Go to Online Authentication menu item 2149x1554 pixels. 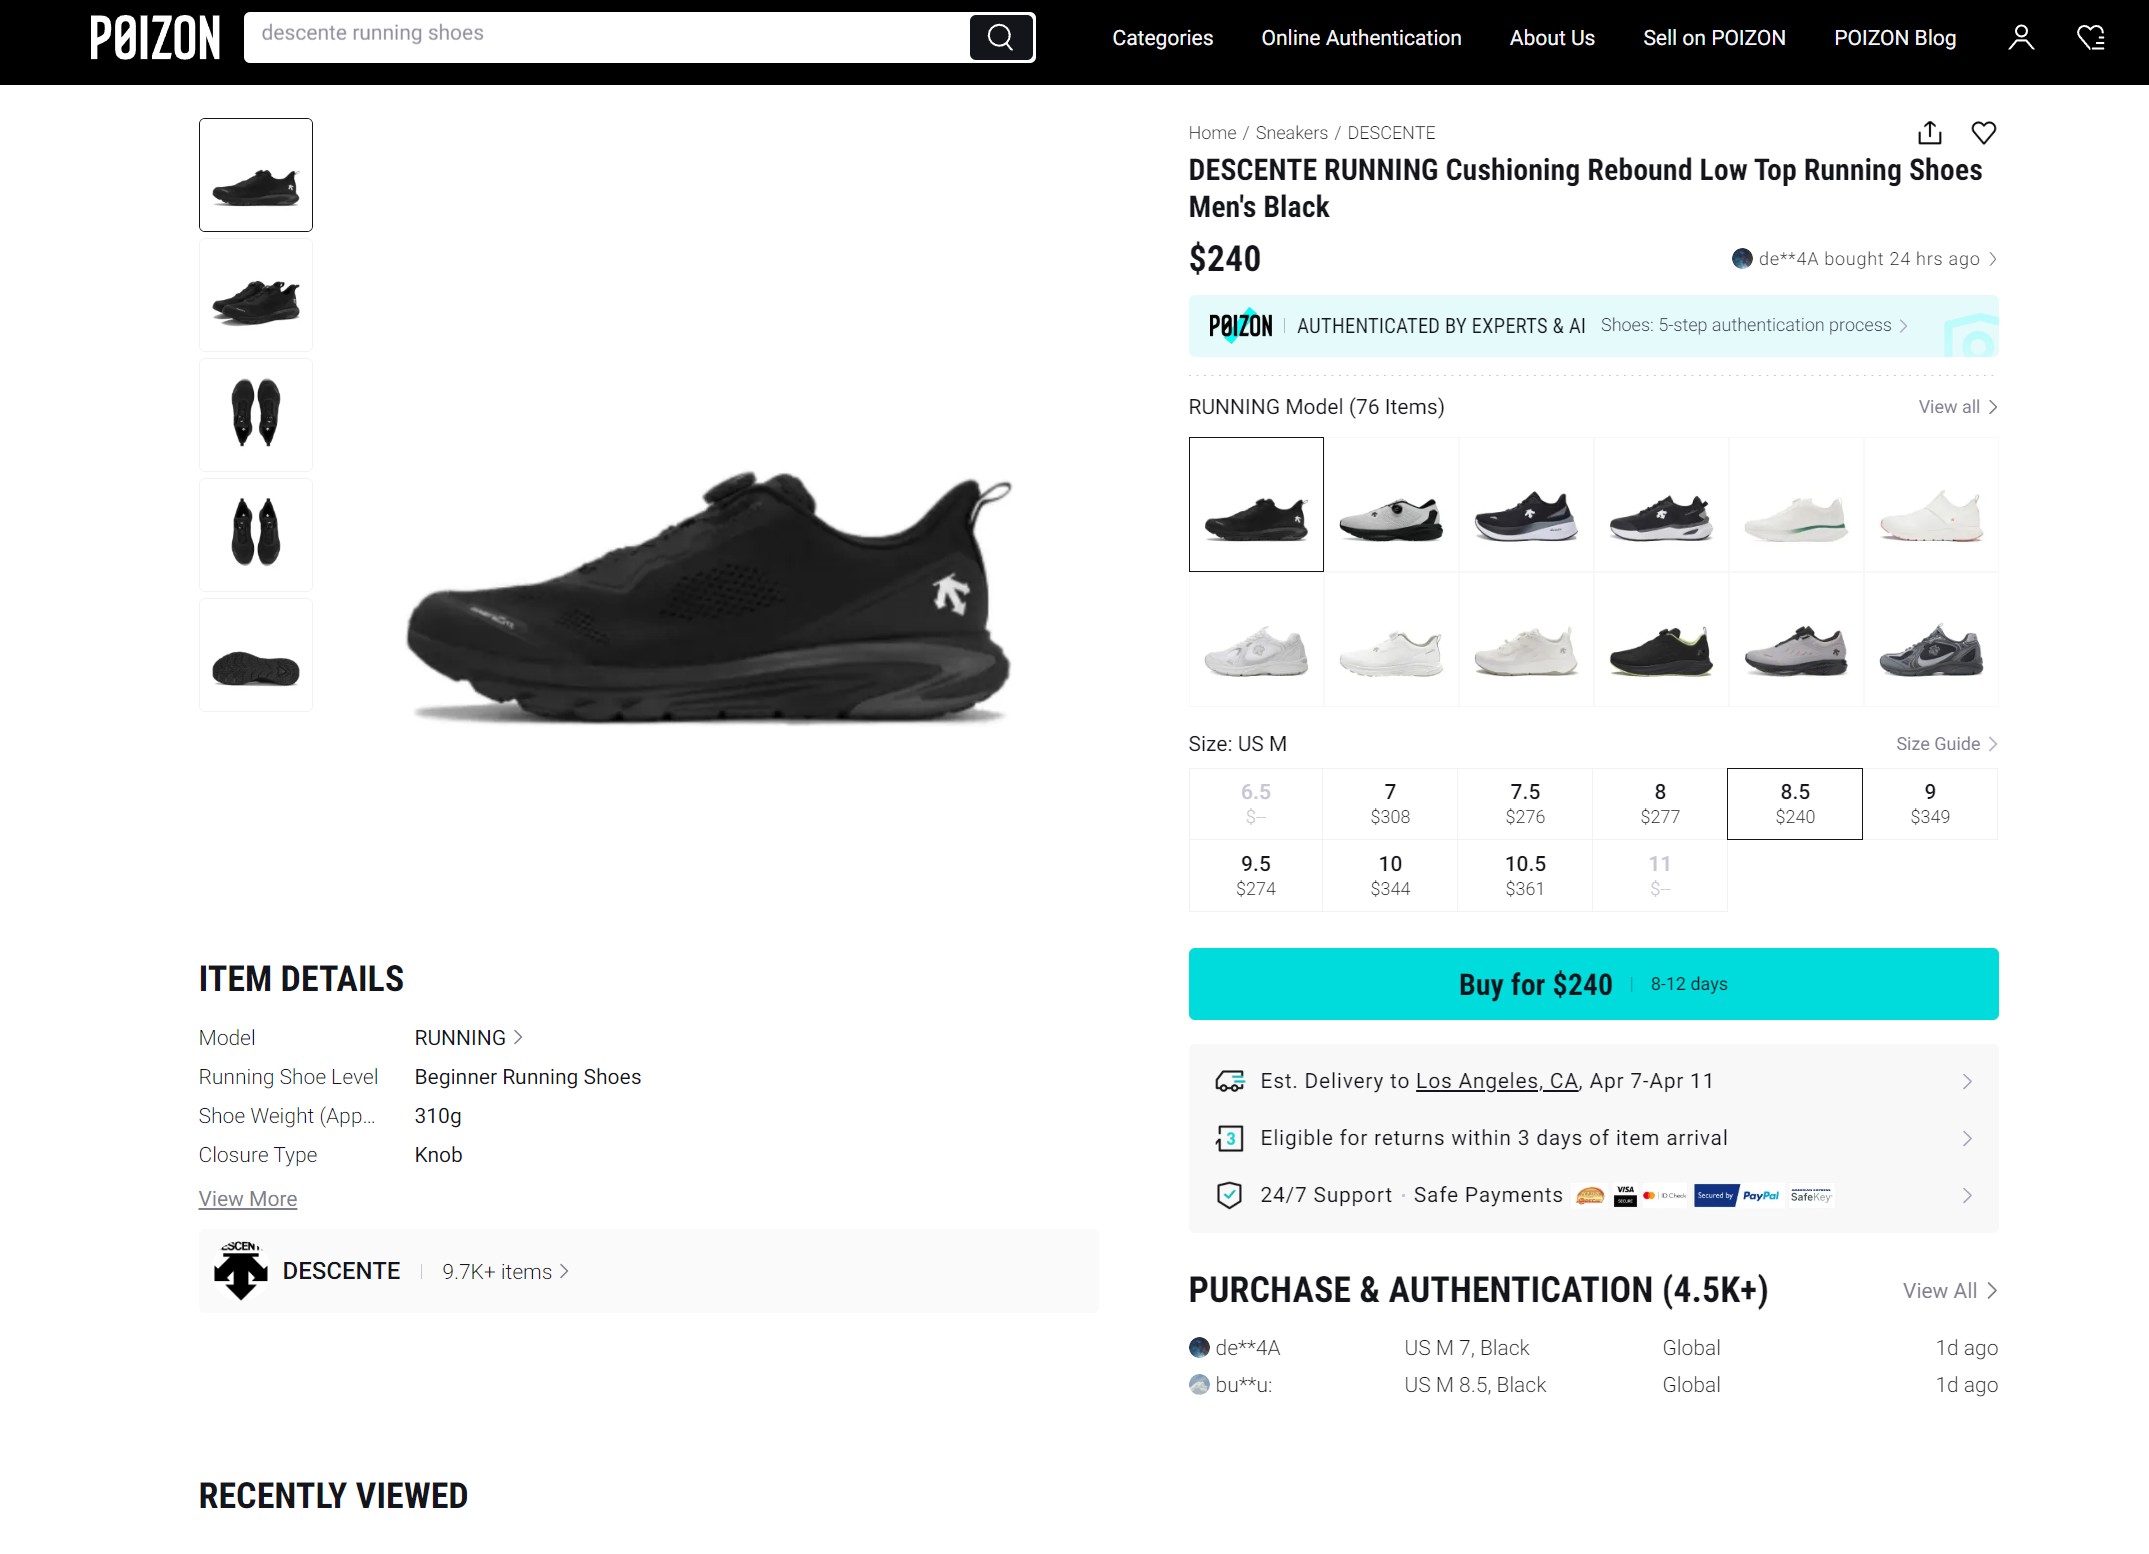[x=1360, y=38]
